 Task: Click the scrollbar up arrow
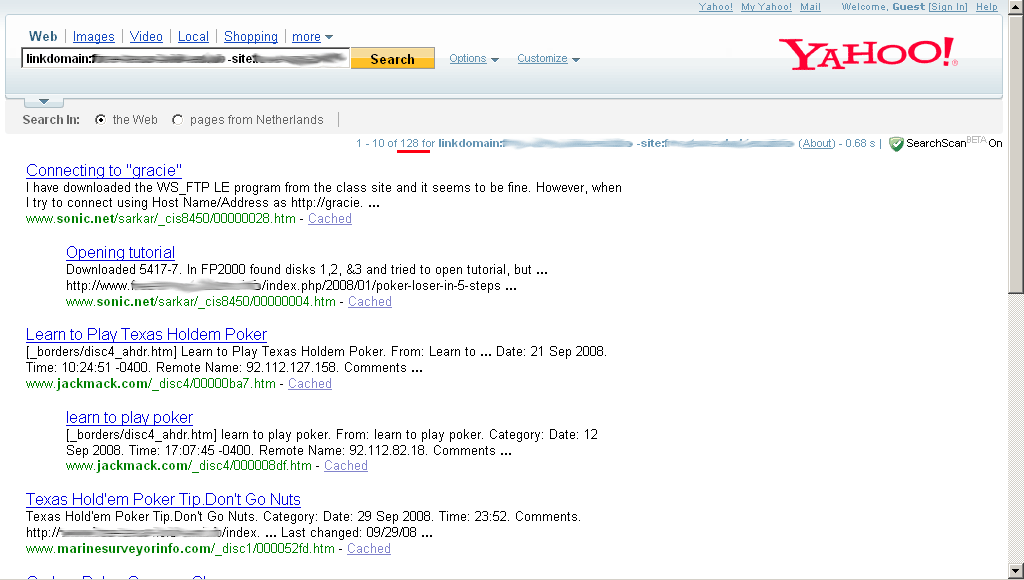click(x=1016, y=7)
